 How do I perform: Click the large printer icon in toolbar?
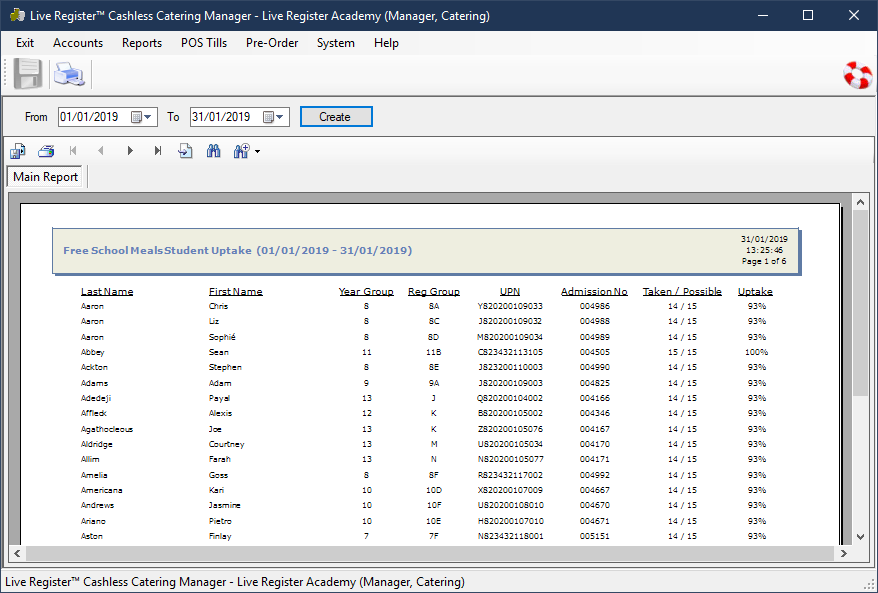coord(69,74)
